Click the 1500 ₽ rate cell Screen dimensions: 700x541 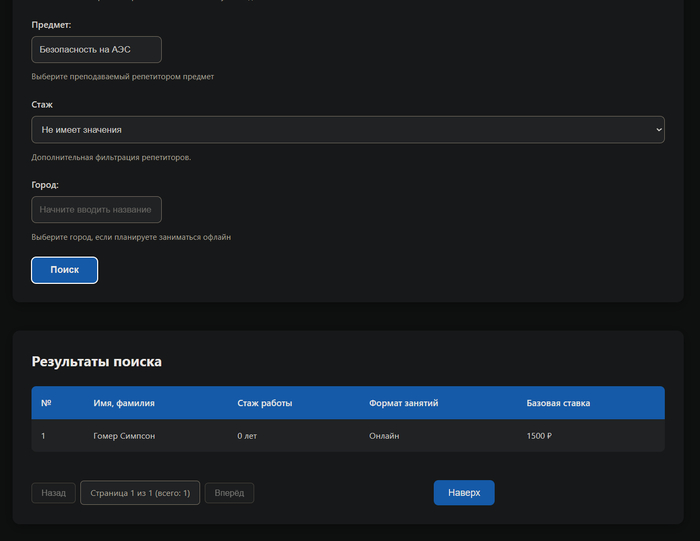tap(539, 436)
